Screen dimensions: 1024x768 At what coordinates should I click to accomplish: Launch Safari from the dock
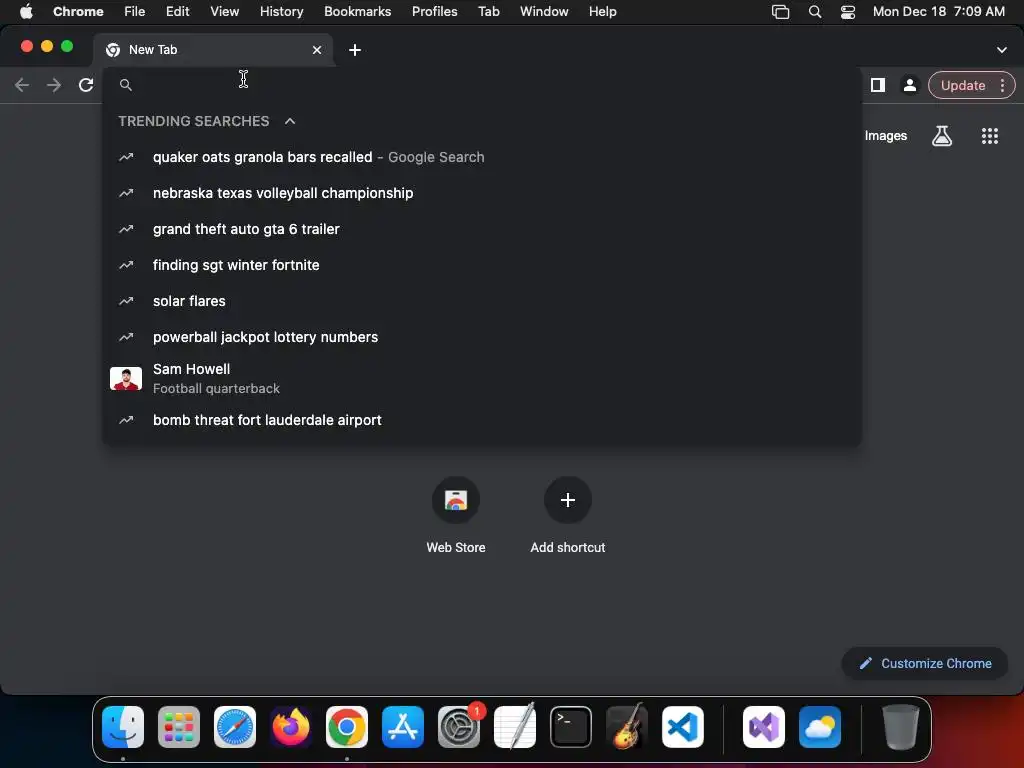pyautogui.click(x=235, y=727)
